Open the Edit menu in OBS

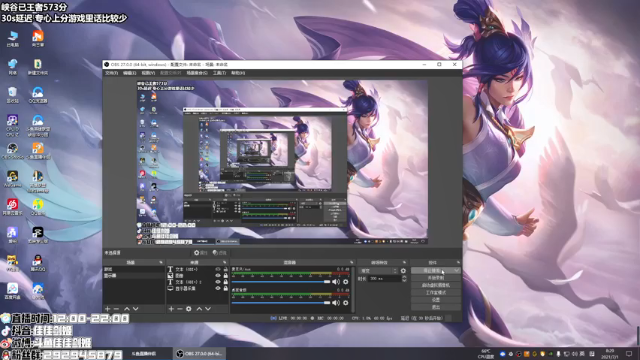(129, 73)
